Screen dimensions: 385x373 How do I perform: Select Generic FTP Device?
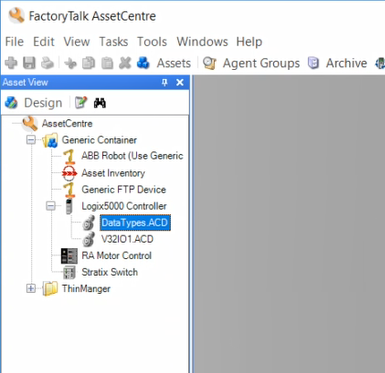(x=124, y=190)
